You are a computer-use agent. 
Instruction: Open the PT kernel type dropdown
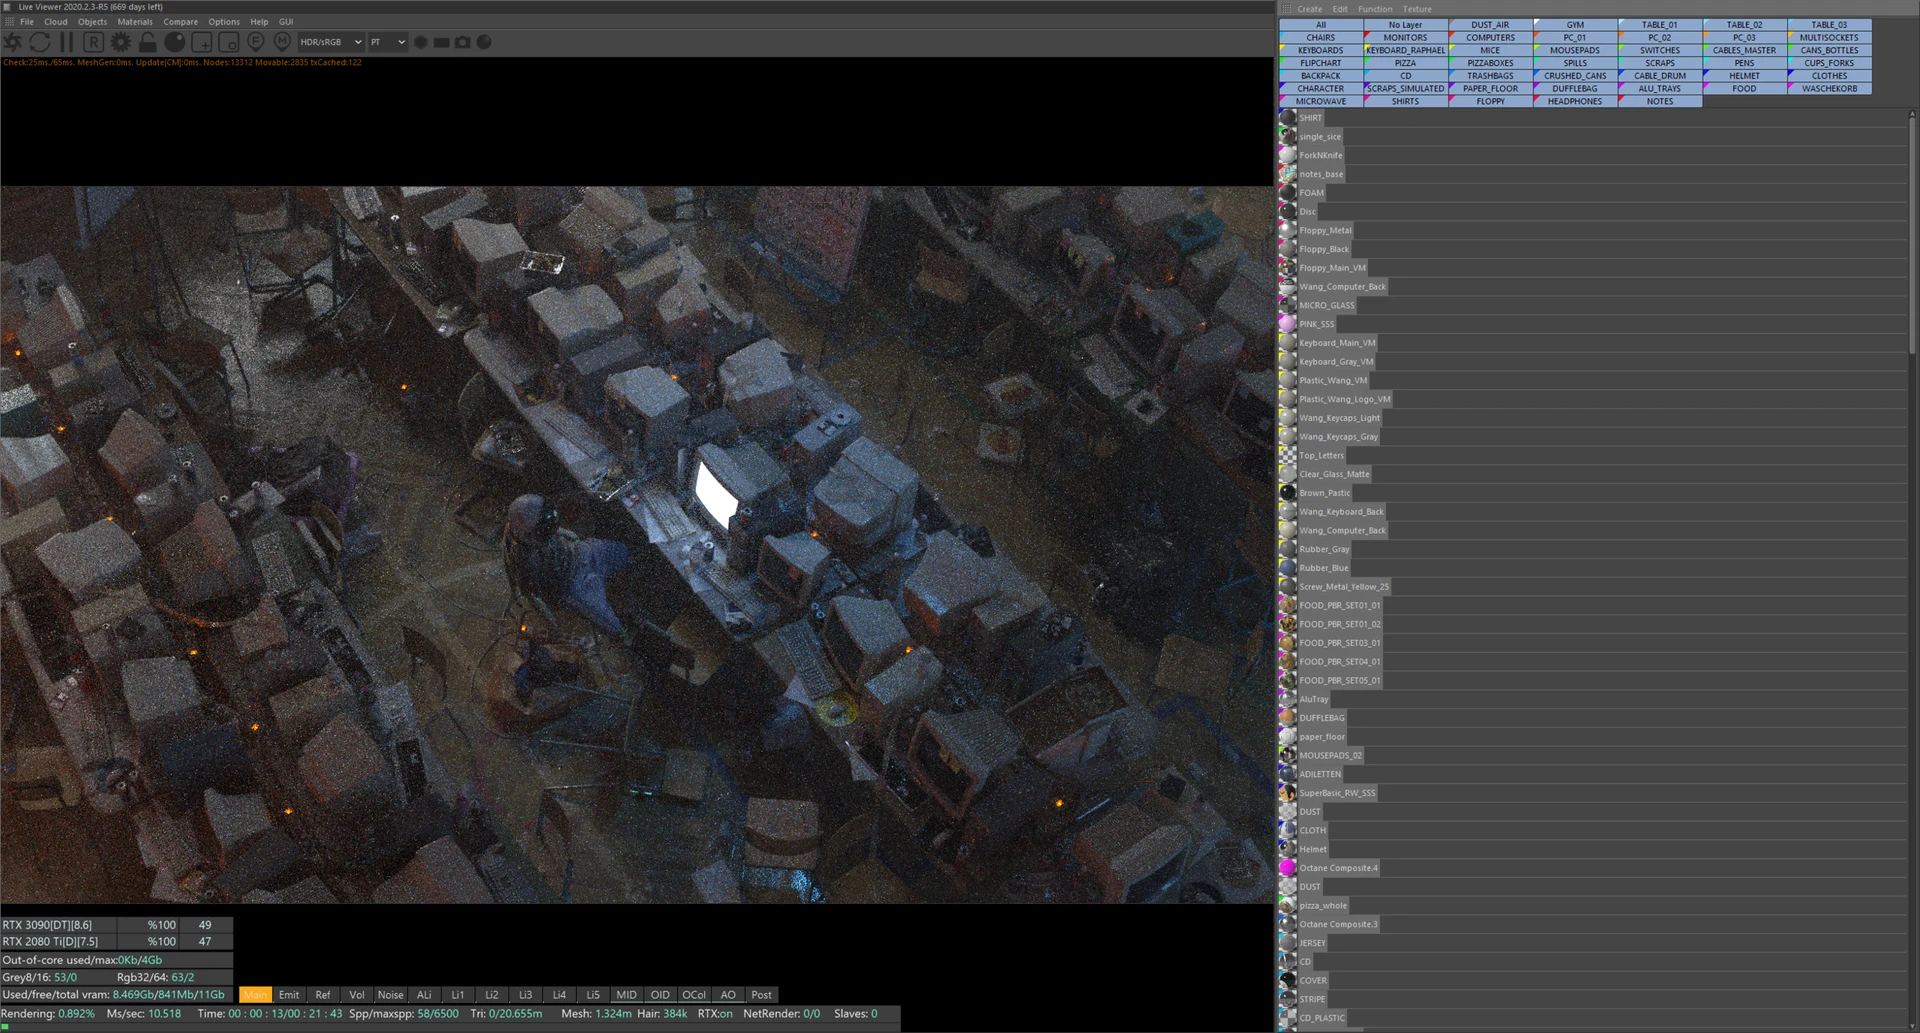pos(387,42)
